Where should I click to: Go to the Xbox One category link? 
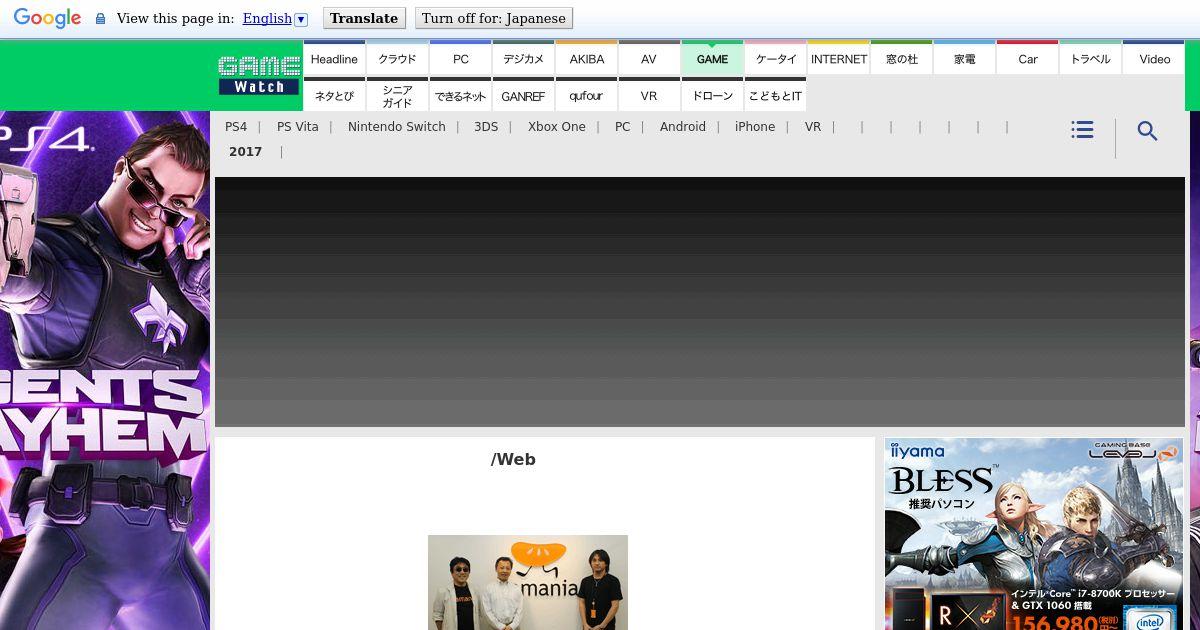click(x=557, y=127)
